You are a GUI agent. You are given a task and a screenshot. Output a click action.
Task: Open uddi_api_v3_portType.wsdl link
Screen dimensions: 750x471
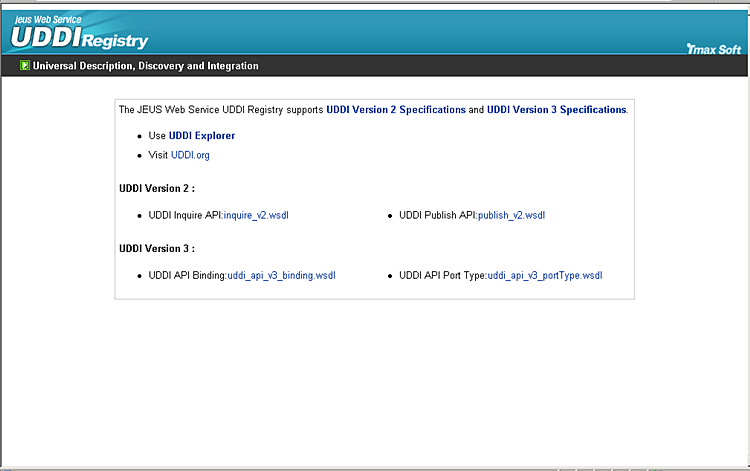point(545,275)
